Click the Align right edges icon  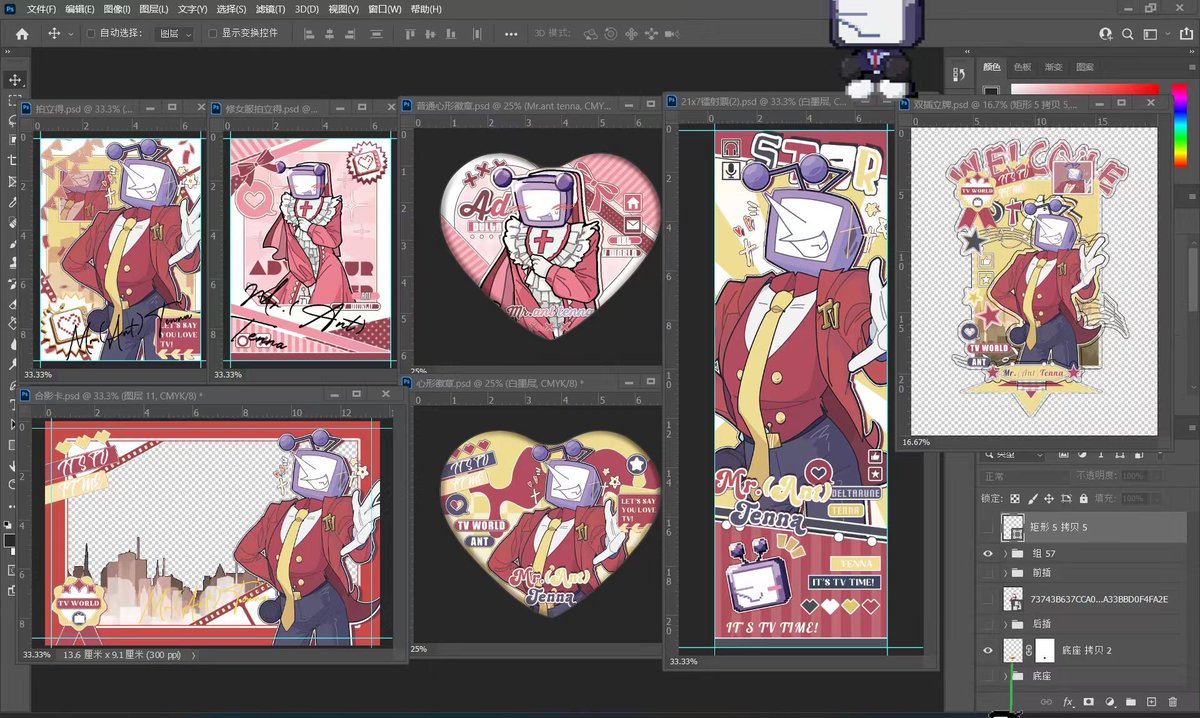pos(349,34)
